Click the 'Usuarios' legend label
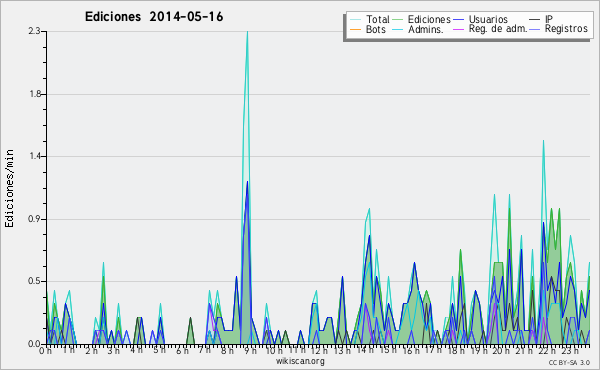The height and width of the screenshot is (370, 600). tap(488, 19)
